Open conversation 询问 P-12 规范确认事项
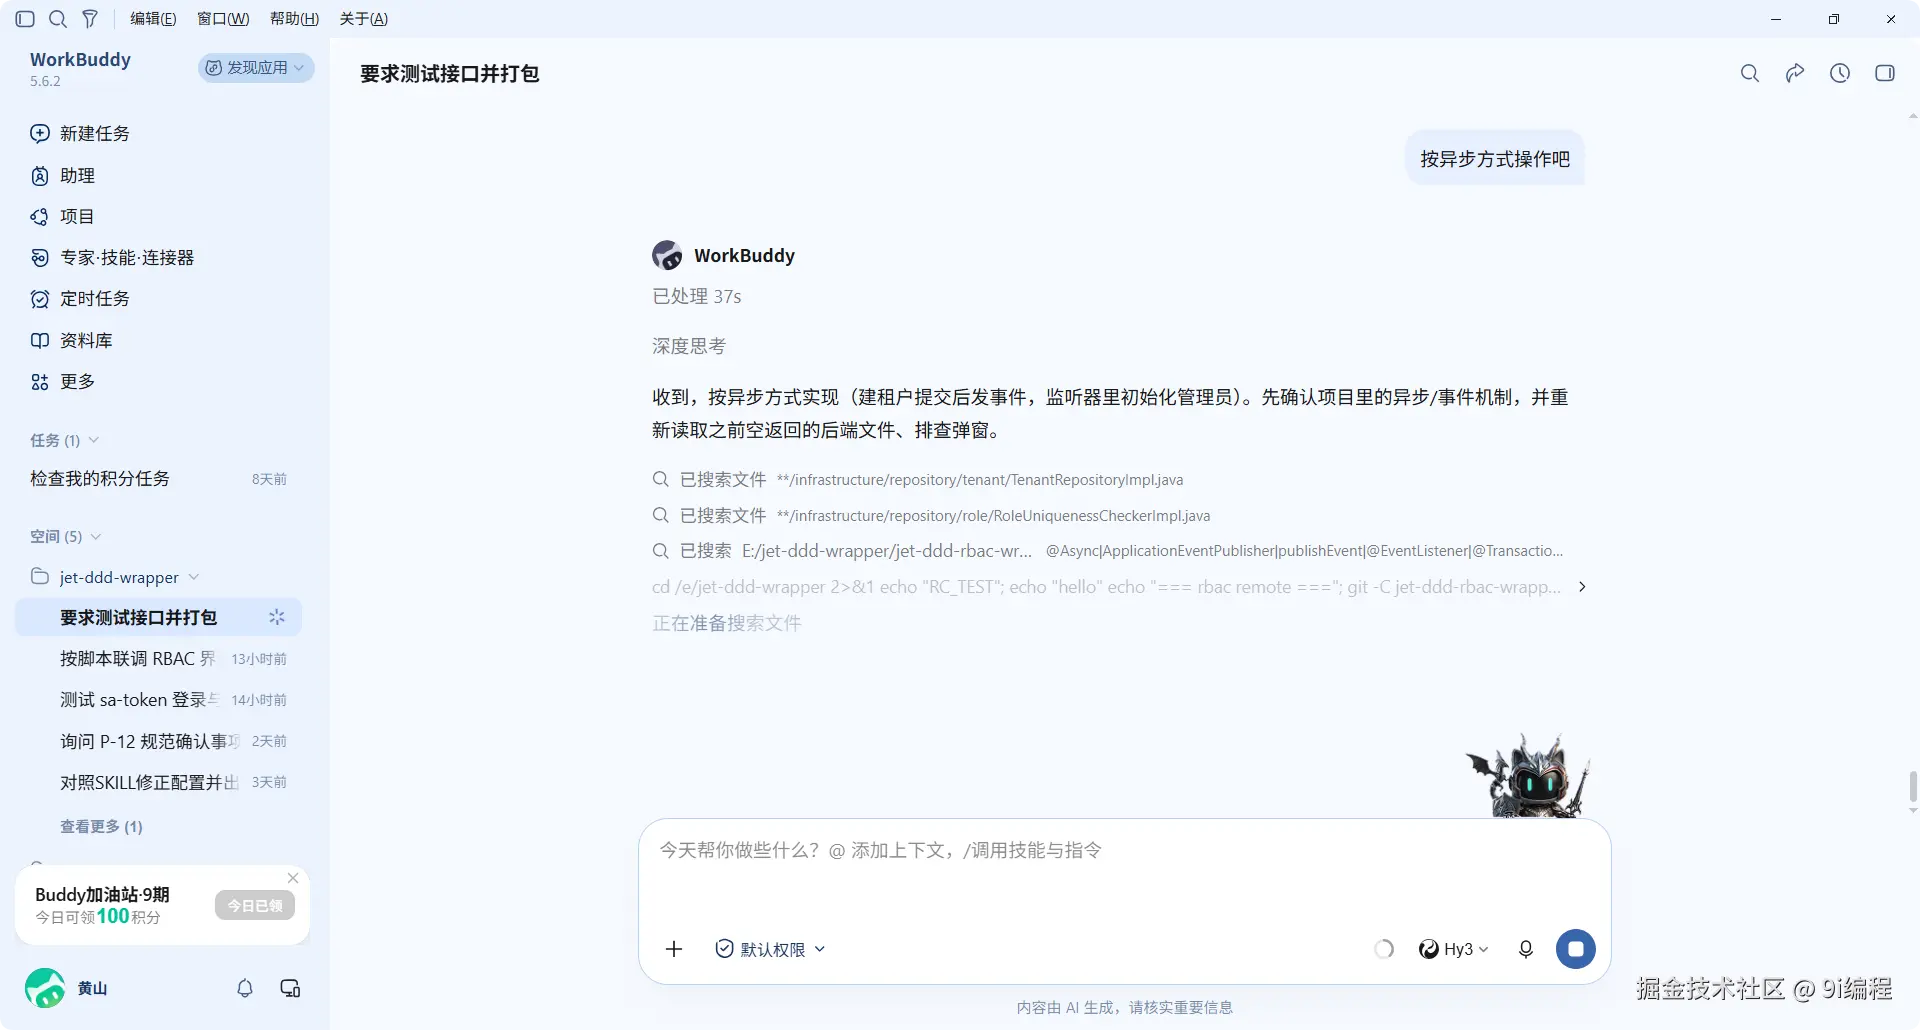 coord(158,741)
